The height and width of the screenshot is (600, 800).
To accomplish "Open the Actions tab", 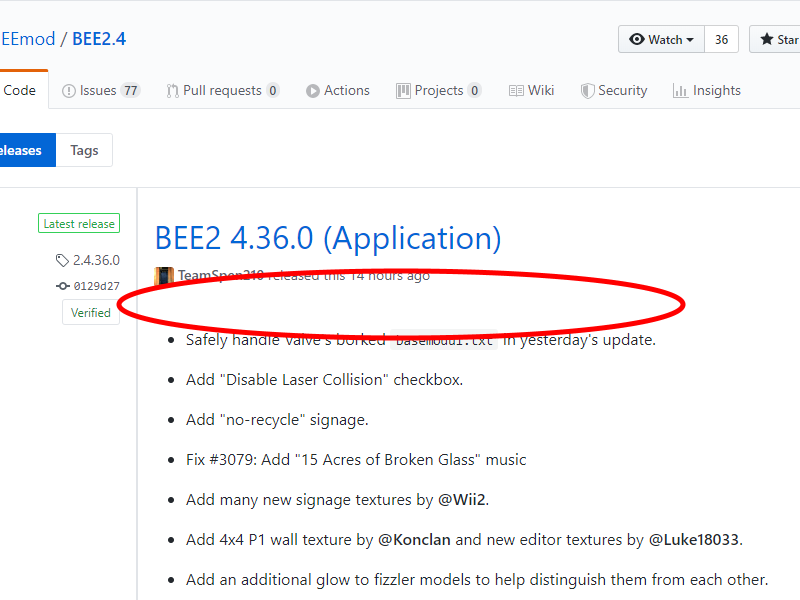I will [x=338, y=90].
